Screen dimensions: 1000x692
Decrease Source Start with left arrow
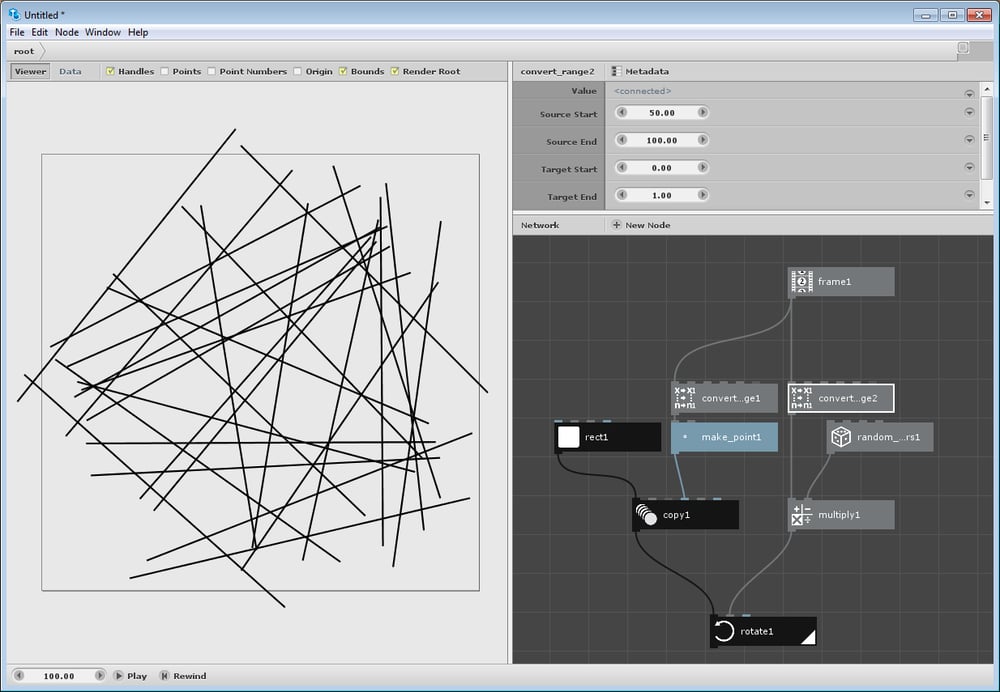tap(622, 112)
